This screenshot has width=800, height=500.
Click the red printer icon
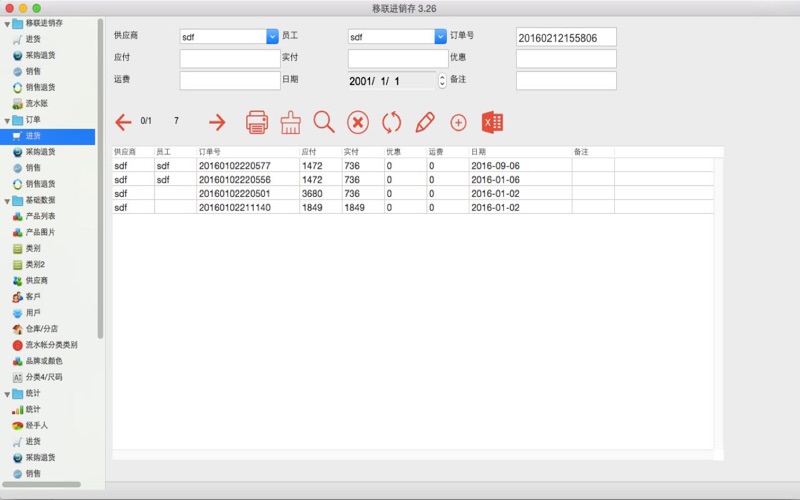click(257, 122)
